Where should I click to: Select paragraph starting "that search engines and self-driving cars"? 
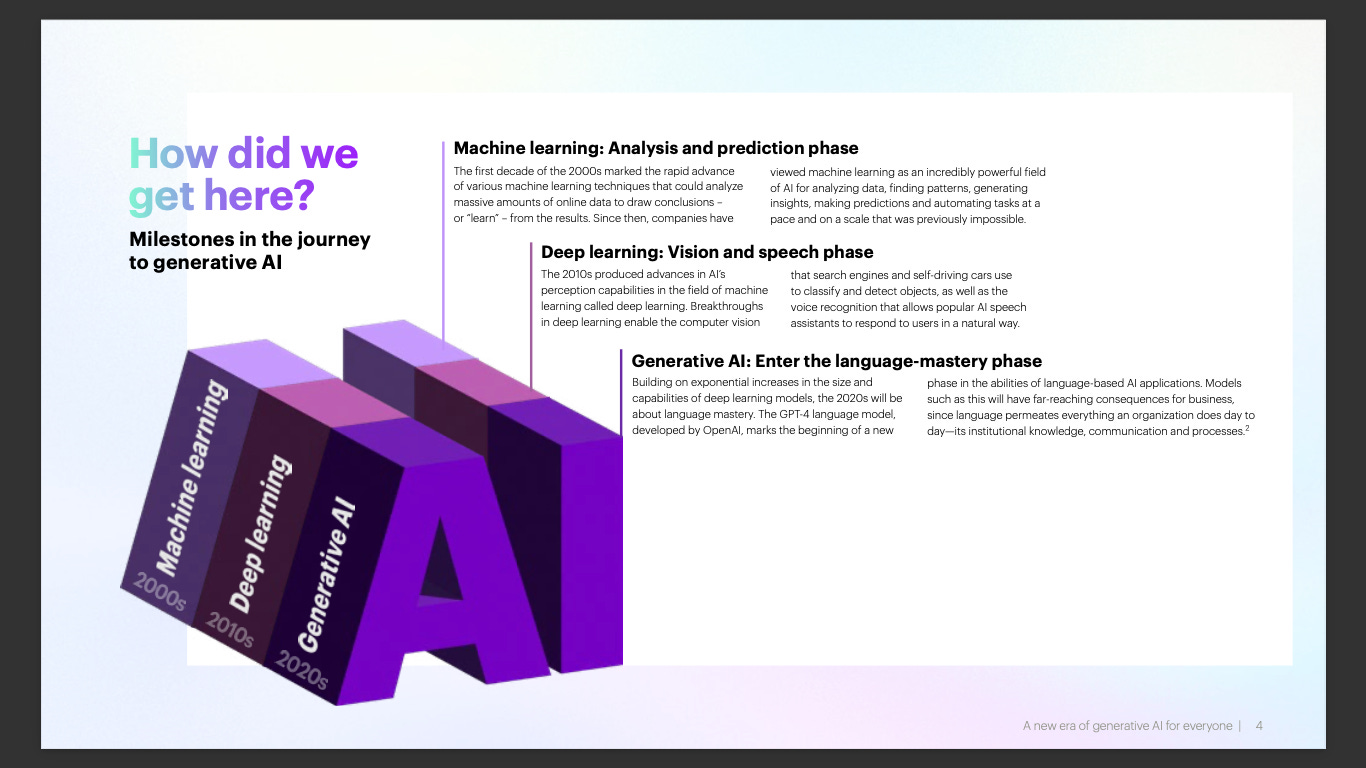coord(909,298)
